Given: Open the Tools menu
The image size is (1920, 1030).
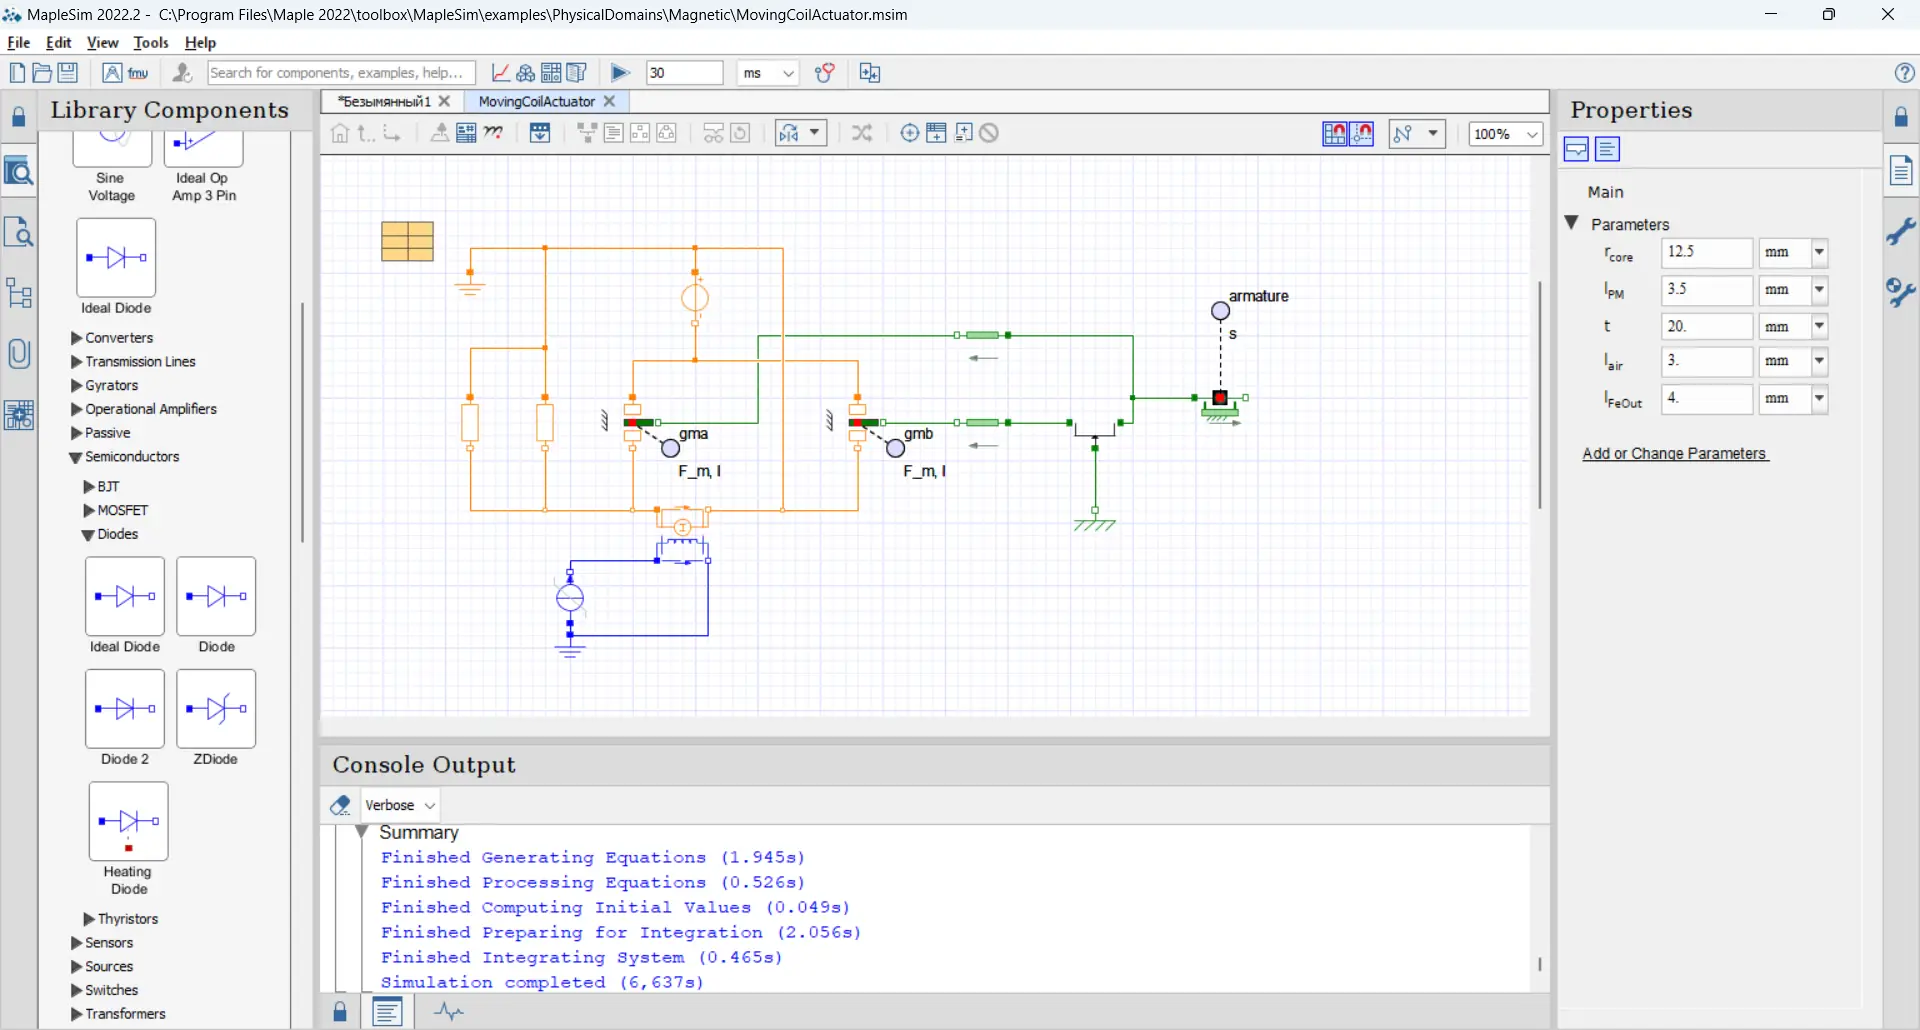Looking at the screenshot, I should pyautogui.click(x=151, y=43).
